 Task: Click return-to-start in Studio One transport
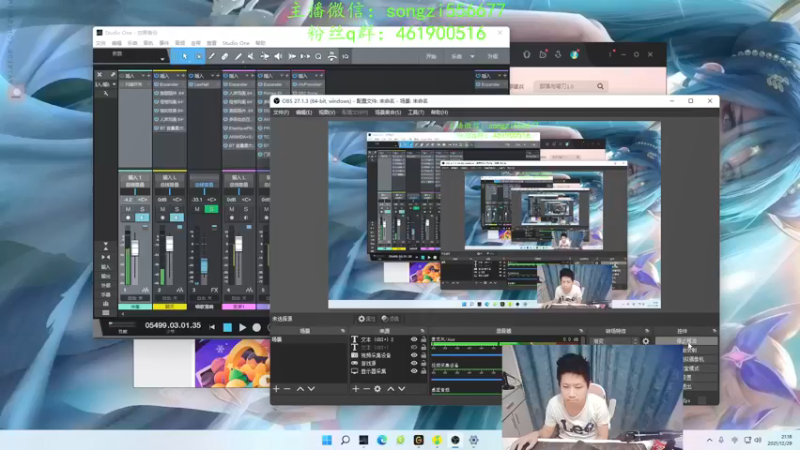pyautogui.click(x=212, y=328)
